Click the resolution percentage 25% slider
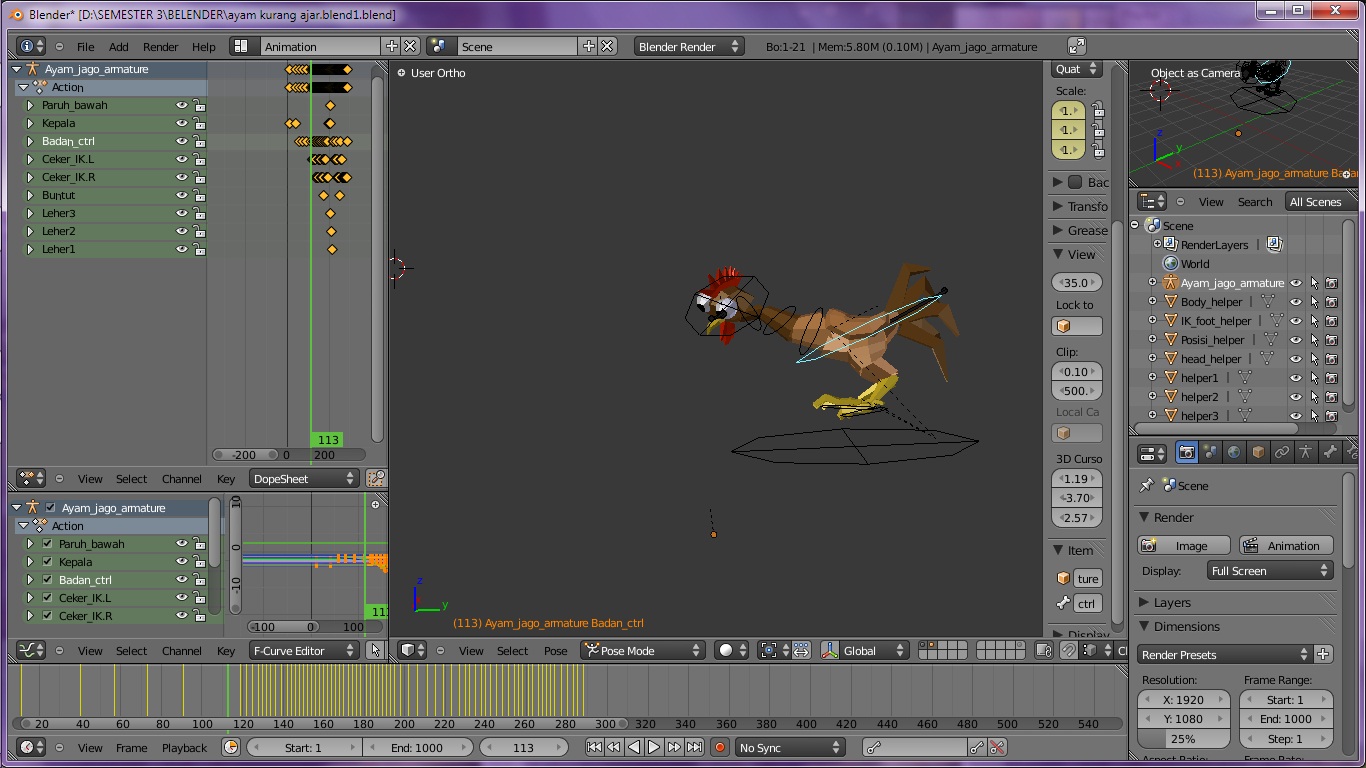This screenshot has width=1366, height=768. point(1183,739)
